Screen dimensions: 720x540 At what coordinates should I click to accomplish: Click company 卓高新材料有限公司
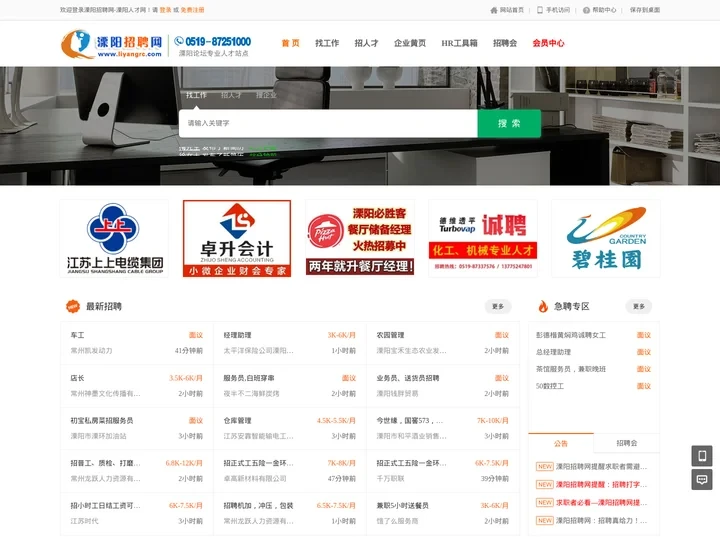click(x=255, y=478)
